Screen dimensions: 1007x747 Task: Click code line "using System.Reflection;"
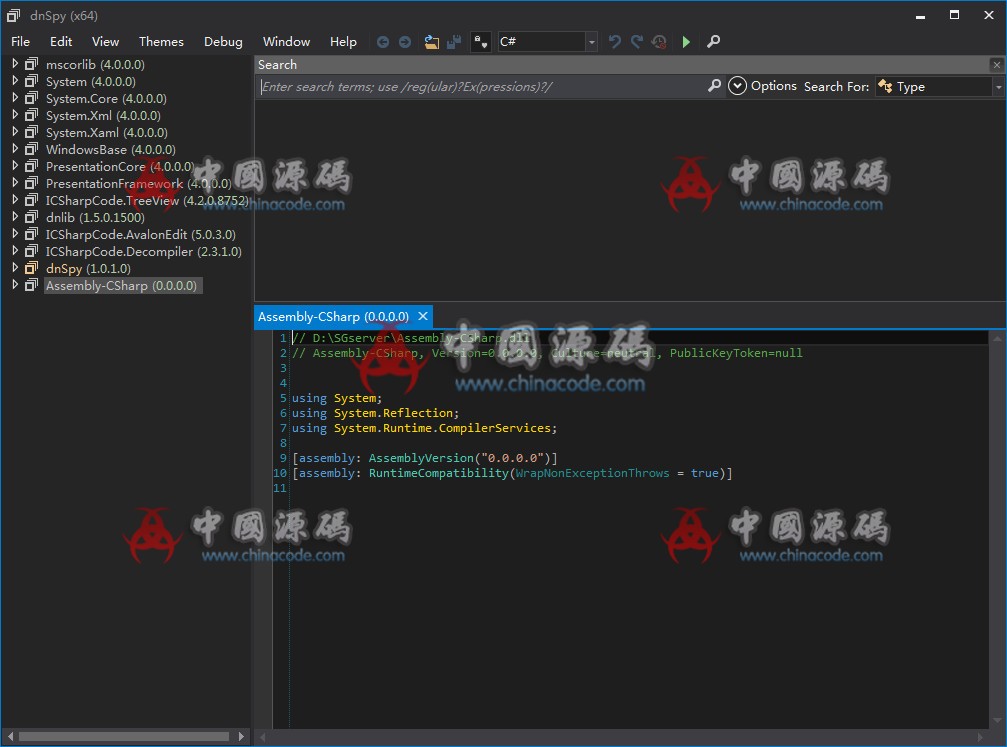(376, 413)
